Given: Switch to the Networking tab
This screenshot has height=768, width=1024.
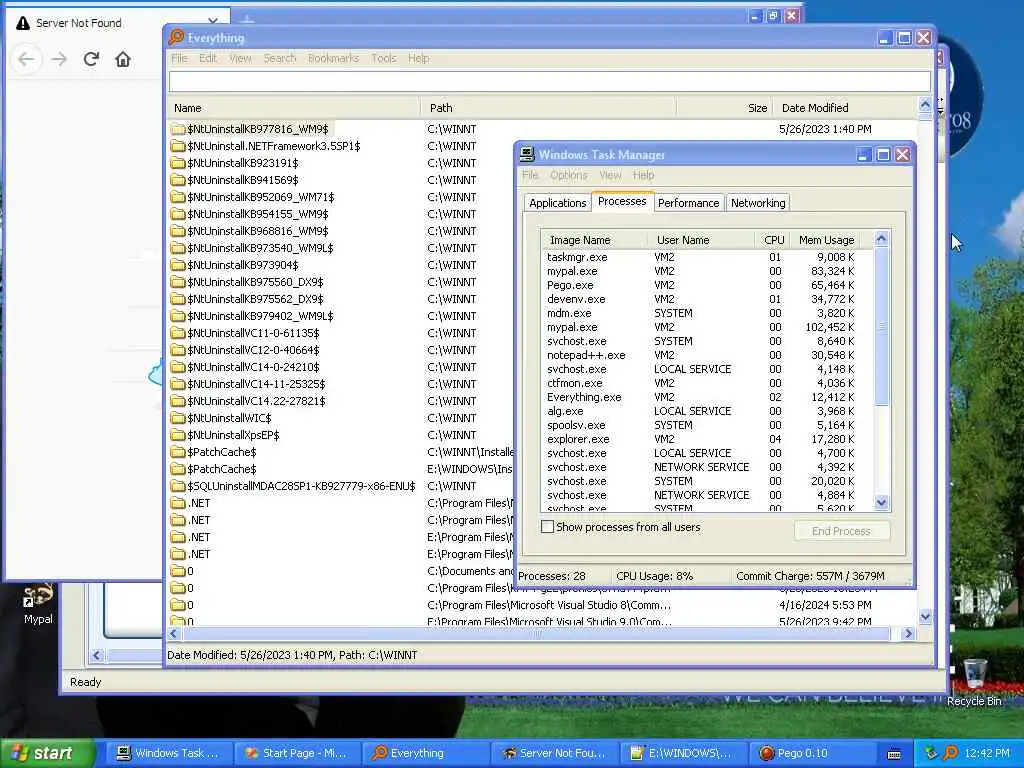Looking at the screenshot, I should click(x=758, y=203).
